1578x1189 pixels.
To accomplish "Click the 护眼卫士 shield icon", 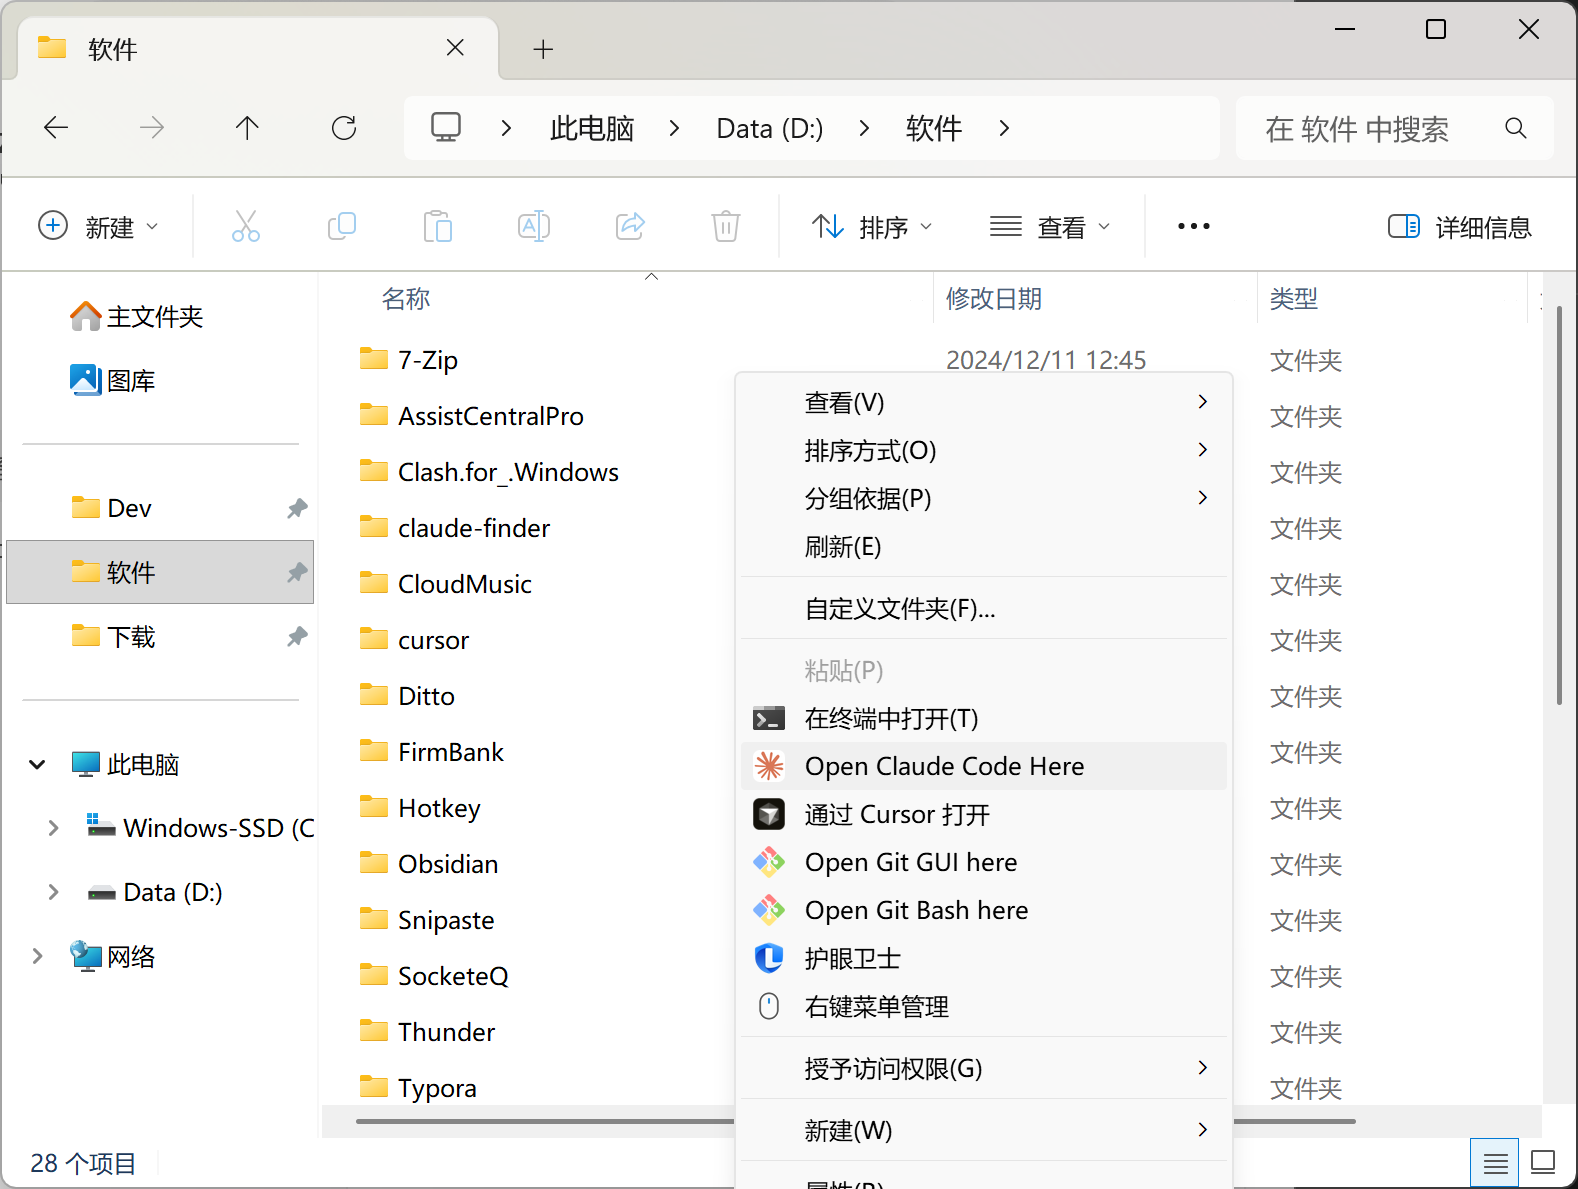I will coord(769,958).
